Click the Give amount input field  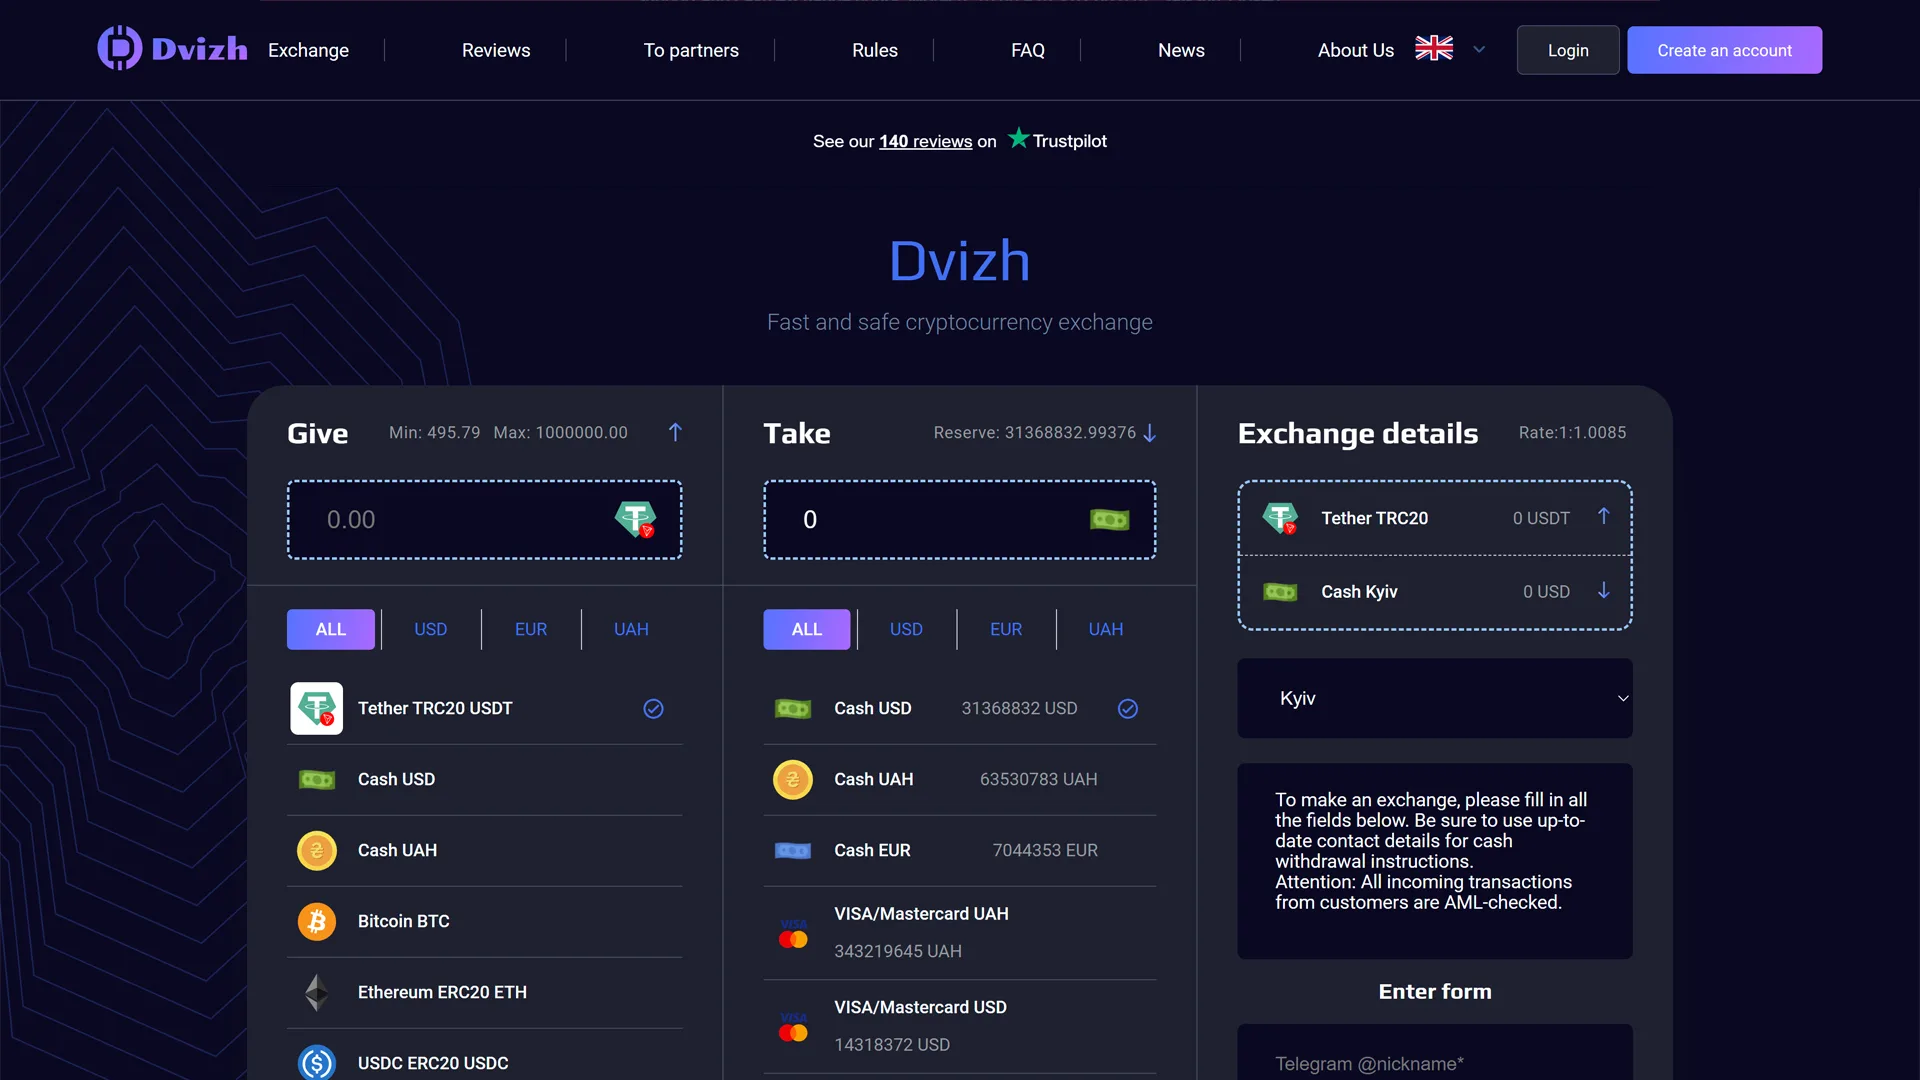tap(485, 520)
